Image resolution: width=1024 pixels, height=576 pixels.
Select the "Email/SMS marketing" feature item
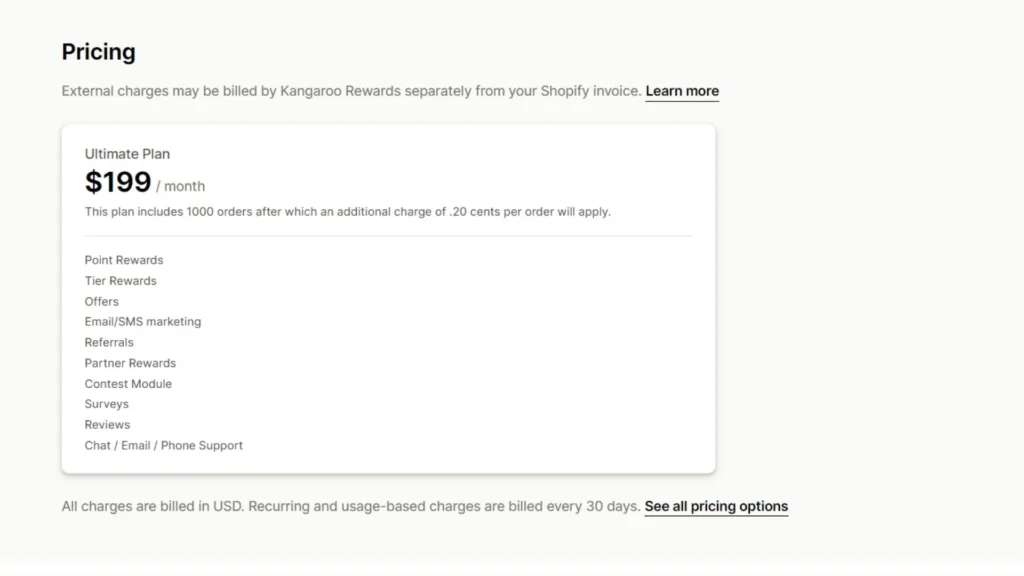click(x=142, y=322)
